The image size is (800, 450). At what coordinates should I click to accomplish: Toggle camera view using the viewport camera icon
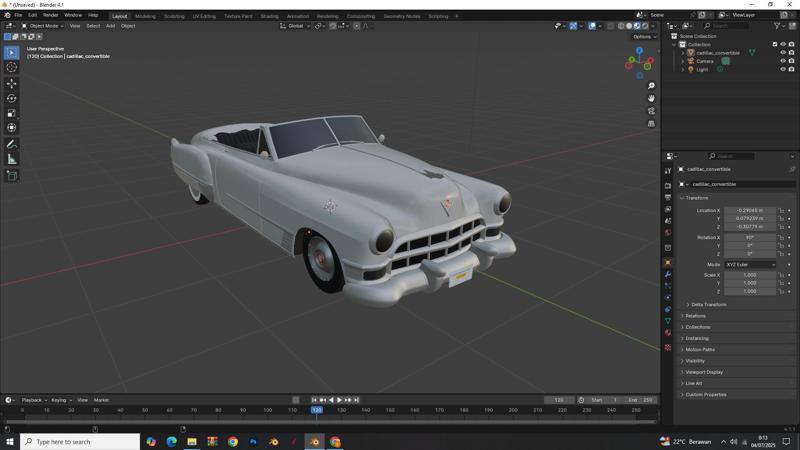coord(651,111)
